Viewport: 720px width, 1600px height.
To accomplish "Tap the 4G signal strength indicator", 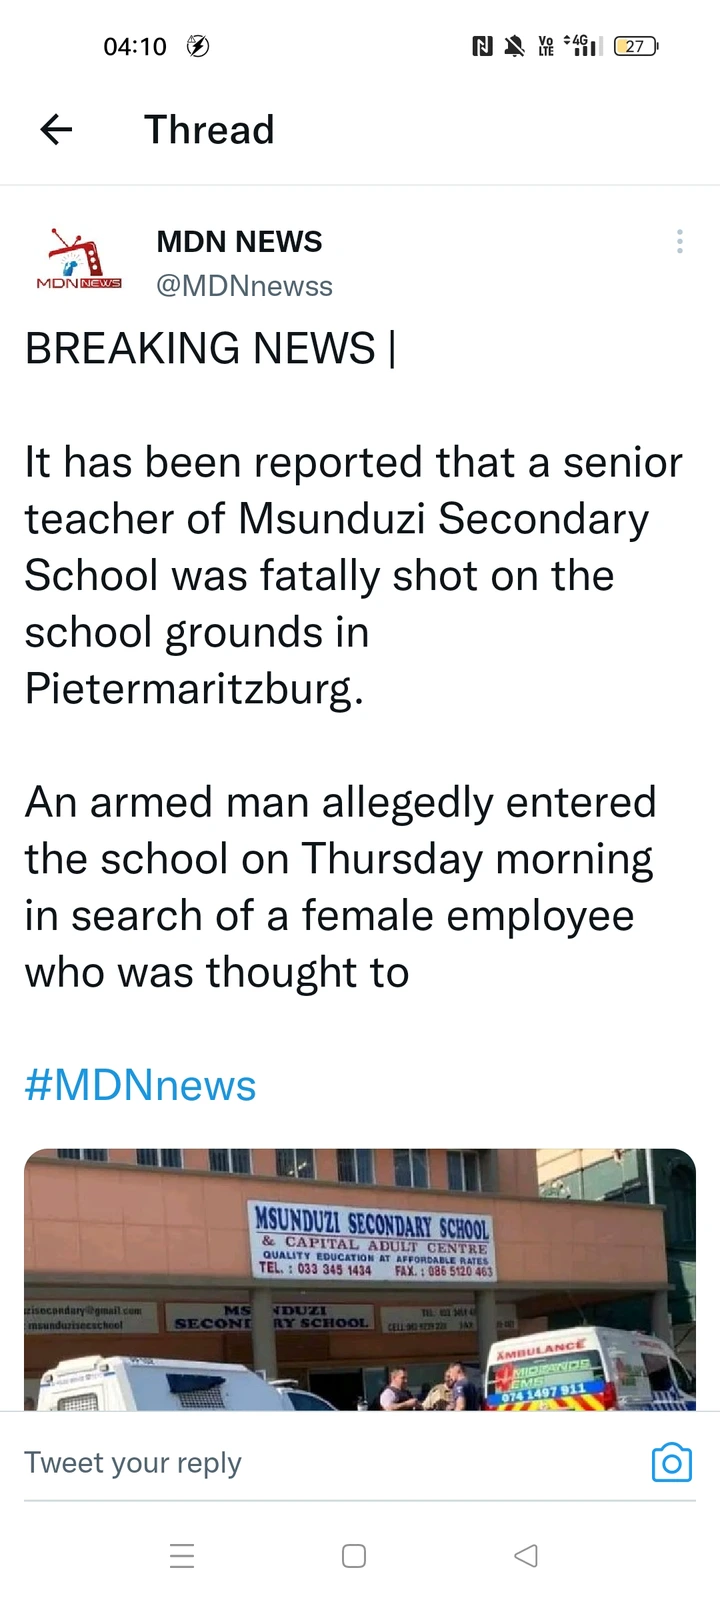I will pyautogui.click(x=582, y=46).
